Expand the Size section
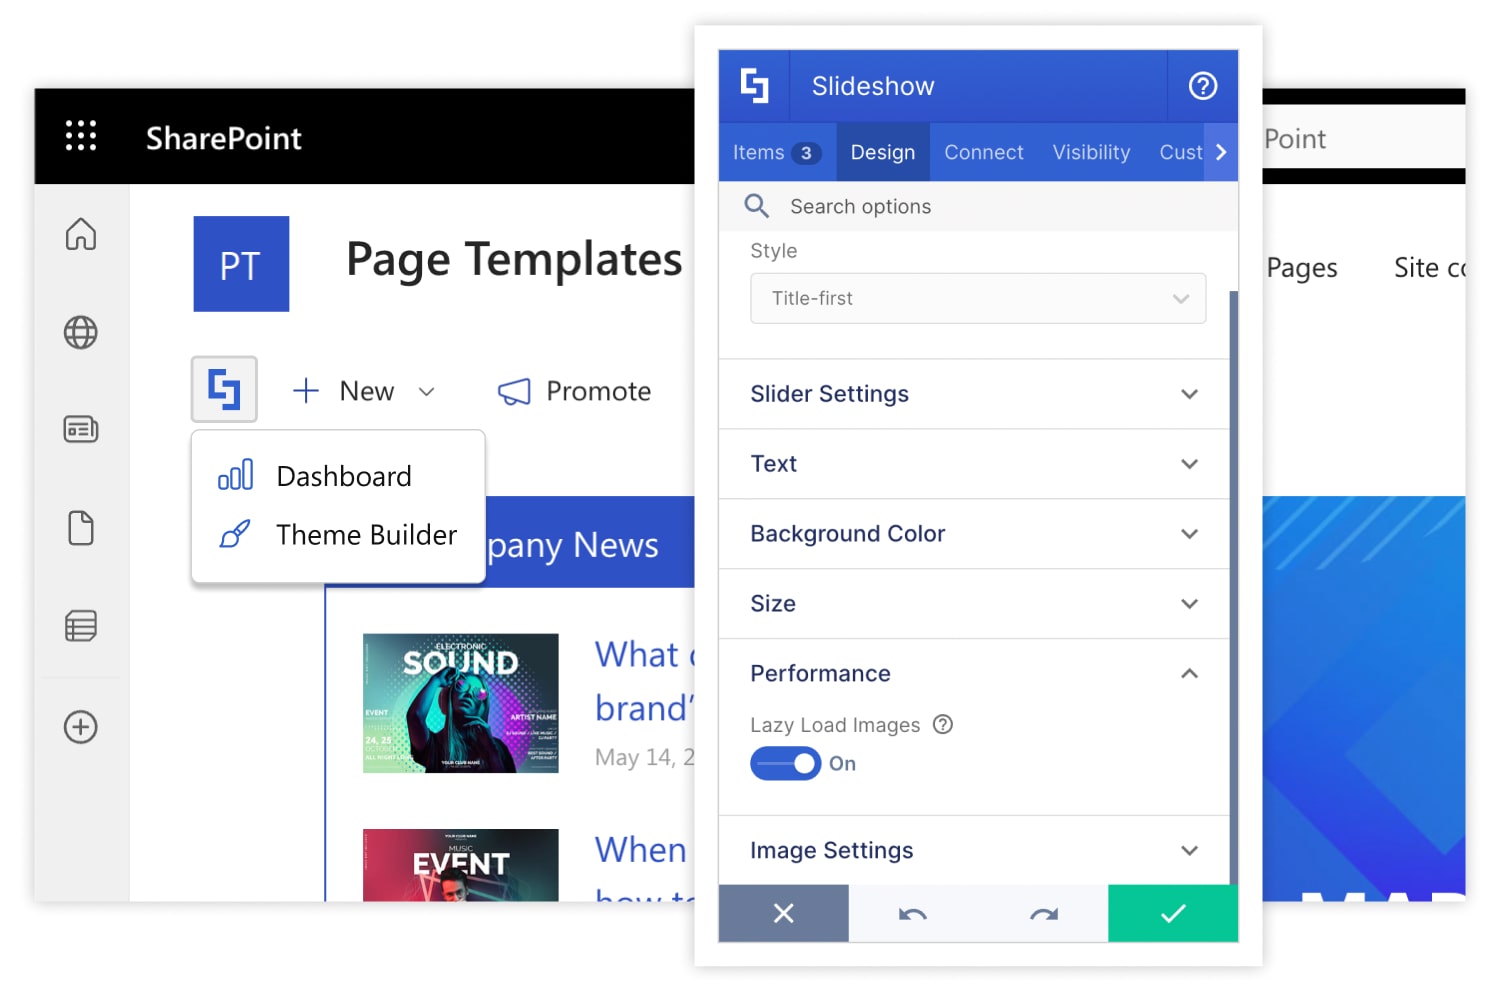The height and width of the screenshot is (992, 1500). point(974,604)
